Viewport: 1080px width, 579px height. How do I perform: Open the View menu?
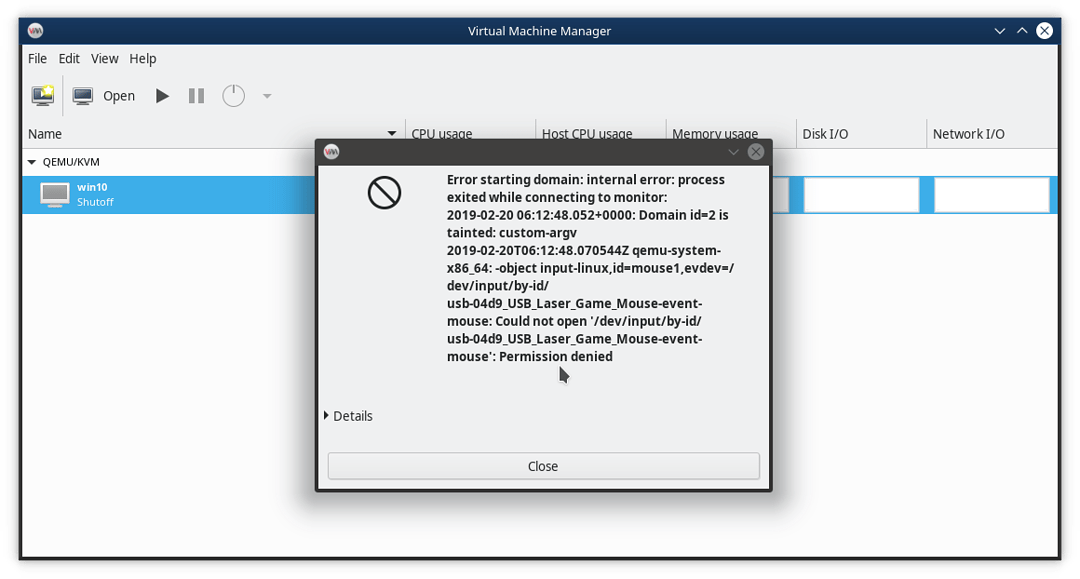(x=105, y=59)
